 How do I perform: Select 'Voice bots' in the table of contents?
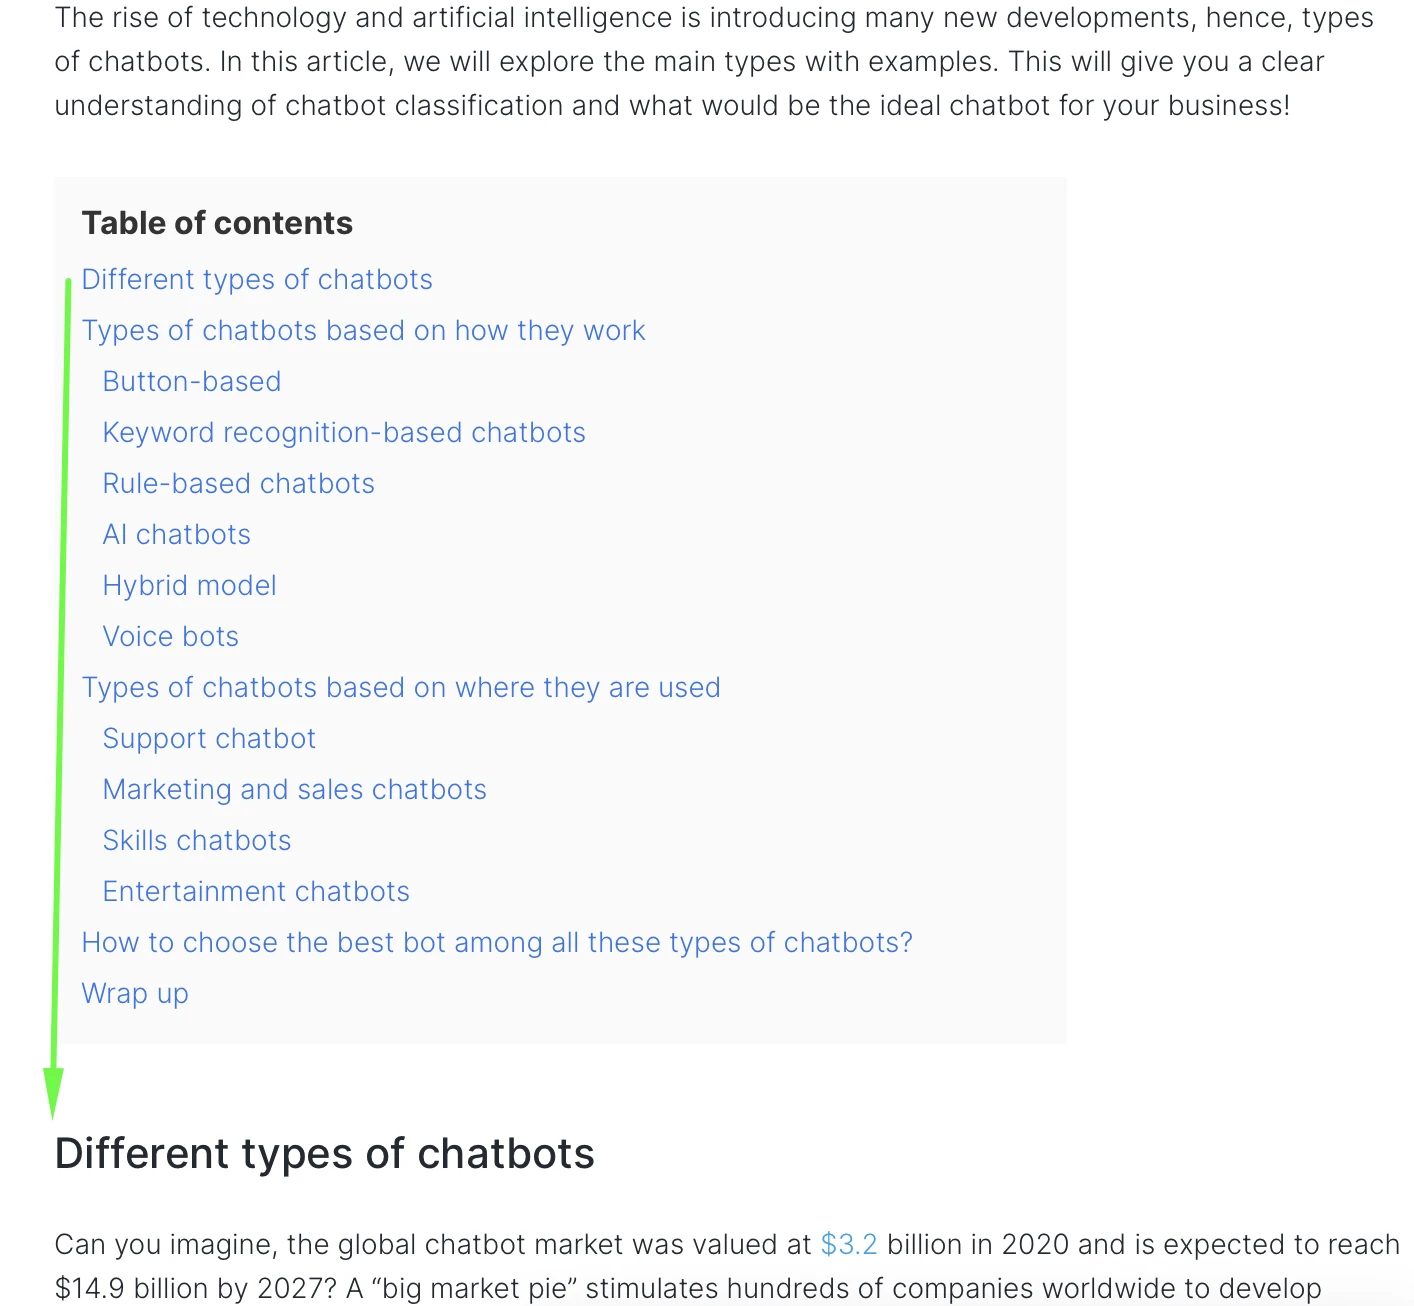click(x=170, y=637)
